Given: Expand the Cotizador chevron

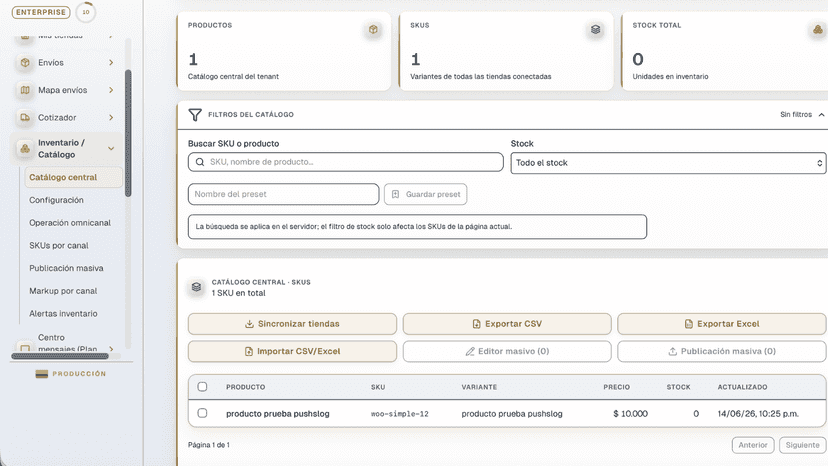Looking at the screenshot, I should [x=111, y=117].
